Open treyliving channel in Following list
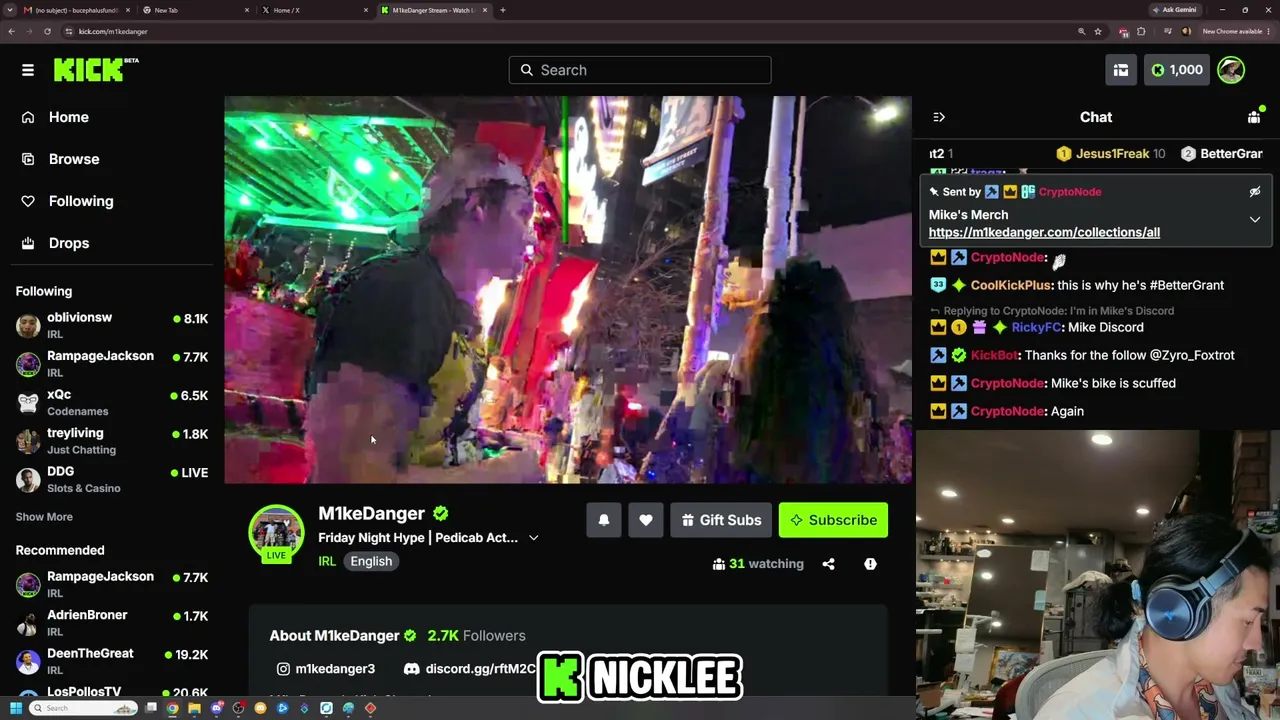The image size is (1280, 720). [x=112, y=441]
